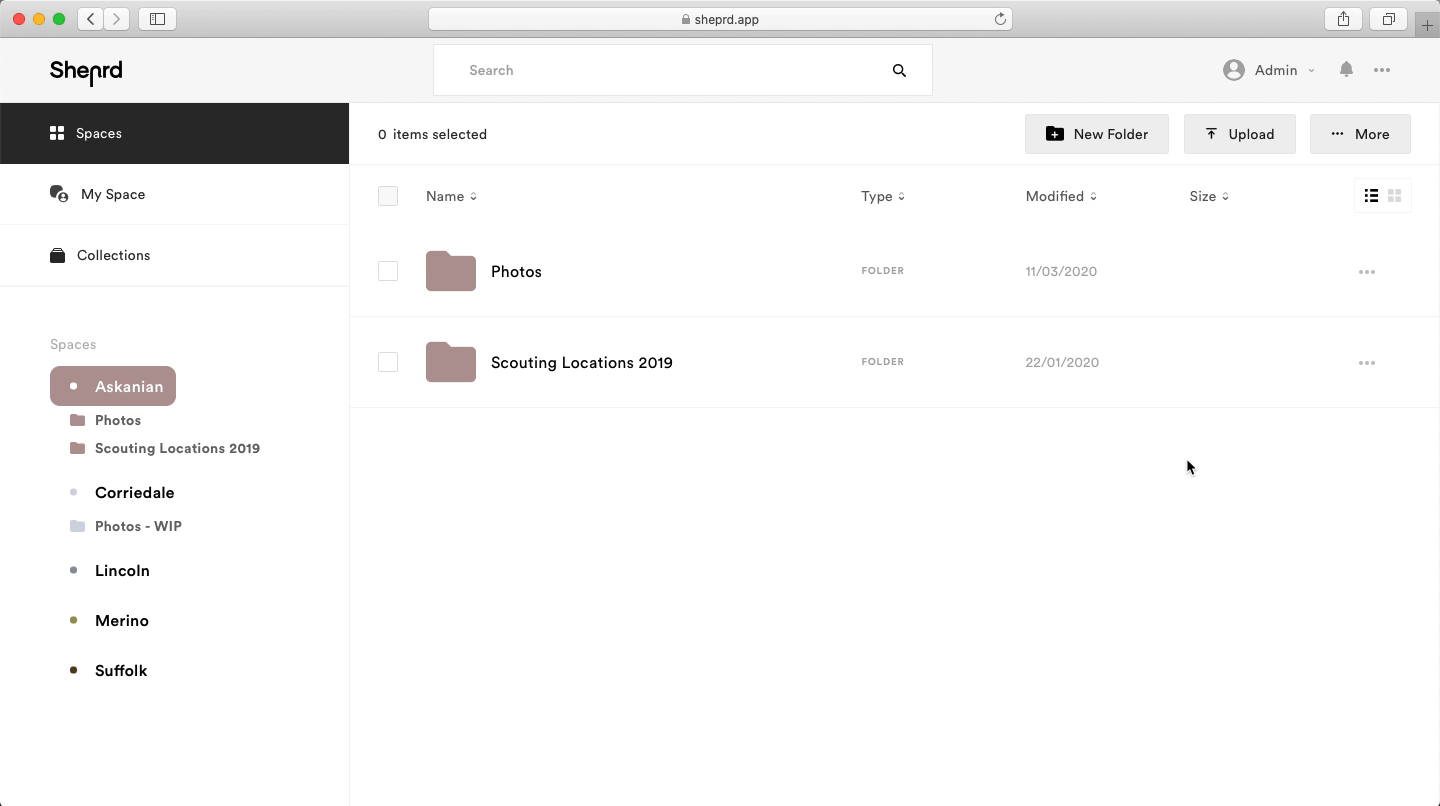1440x806 pixels.
Task: Click the Photos folder icon in the list
Action: 450,271
